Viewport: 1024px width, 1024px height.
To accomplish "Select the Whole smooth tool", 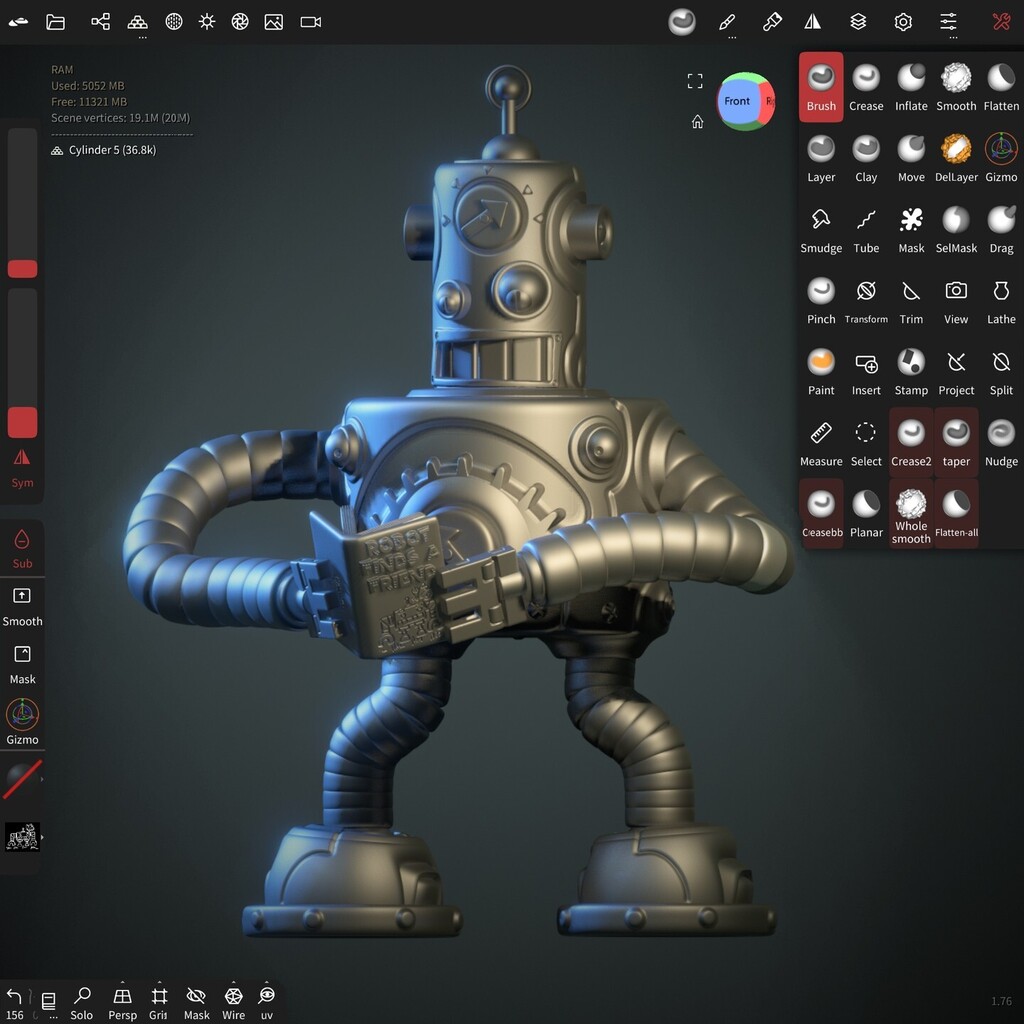I will coord(911,515).
